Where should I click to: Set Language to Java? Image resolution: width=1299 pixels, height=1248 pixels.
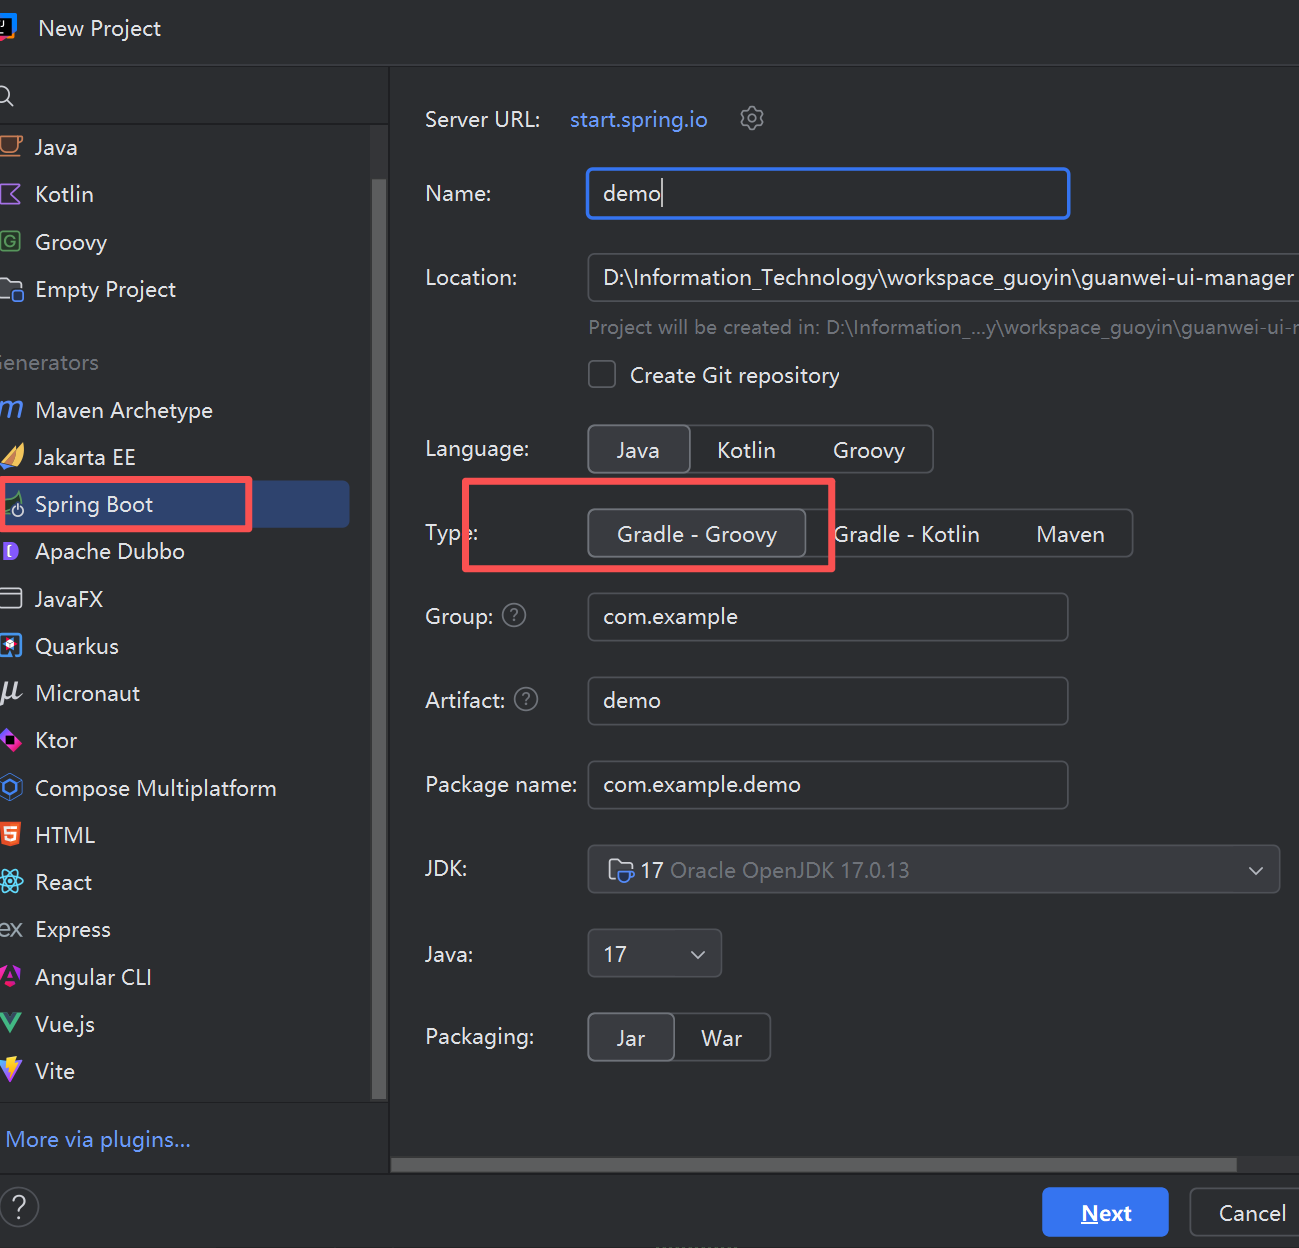(638, 450)
